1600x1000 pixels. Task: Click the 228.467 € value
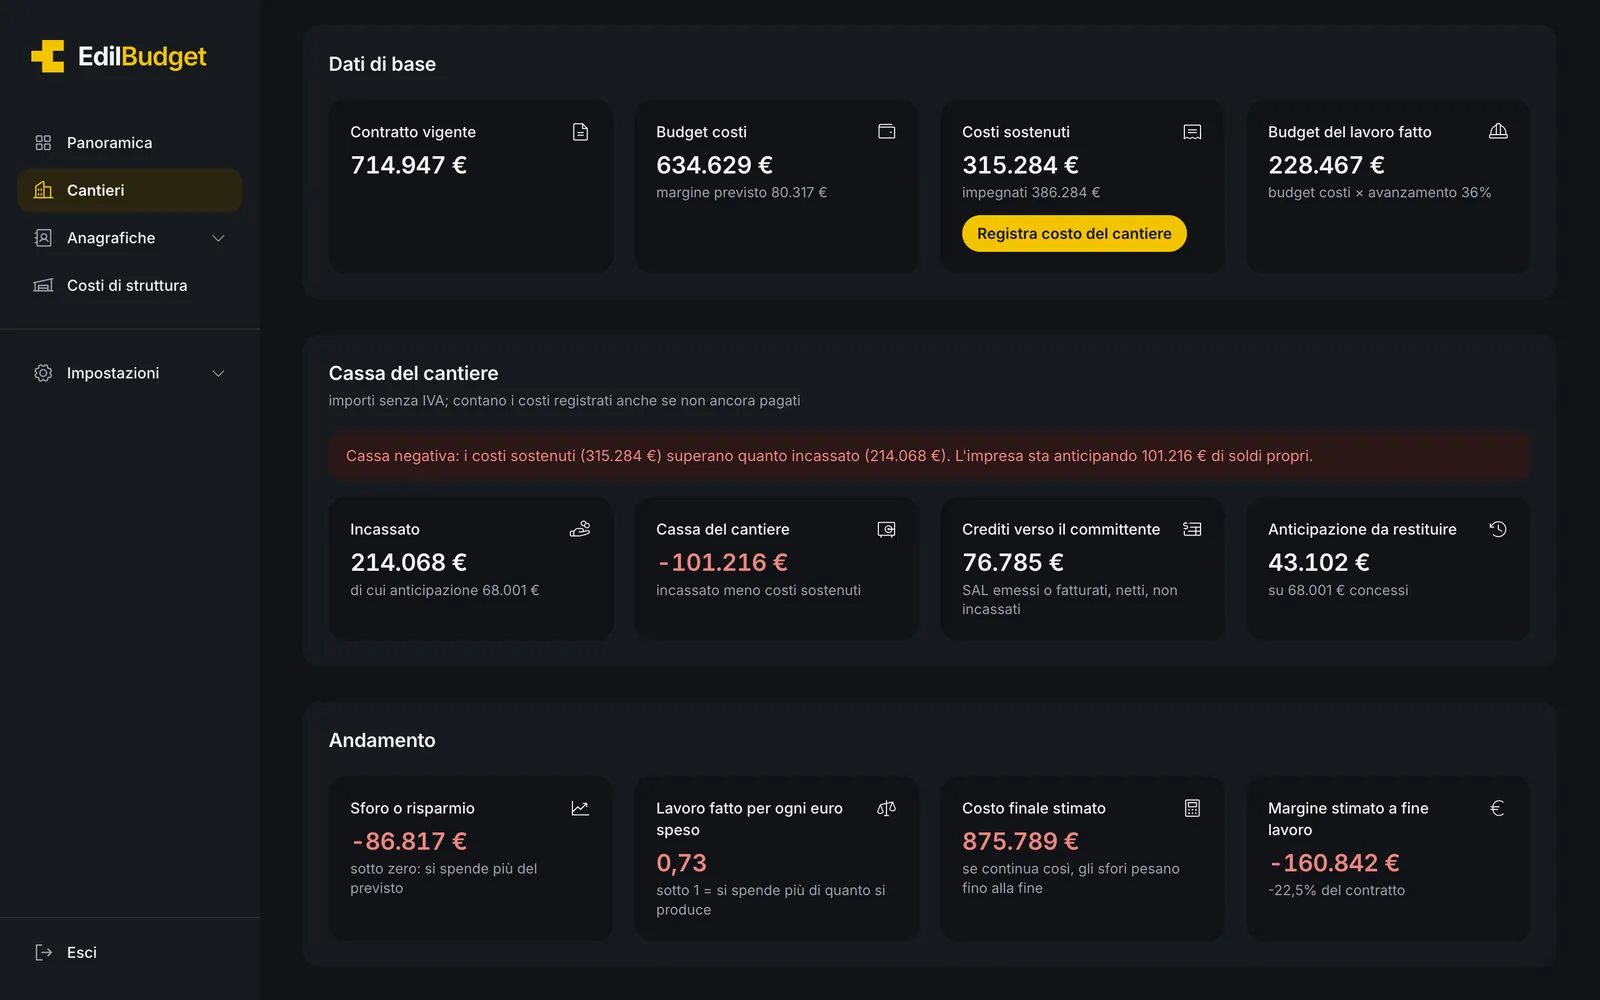click(x=1326, y=165)
